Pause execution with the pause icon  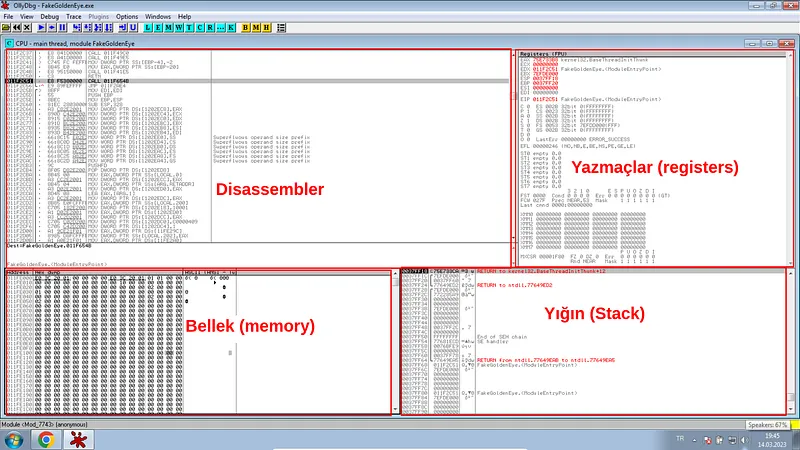62,28
